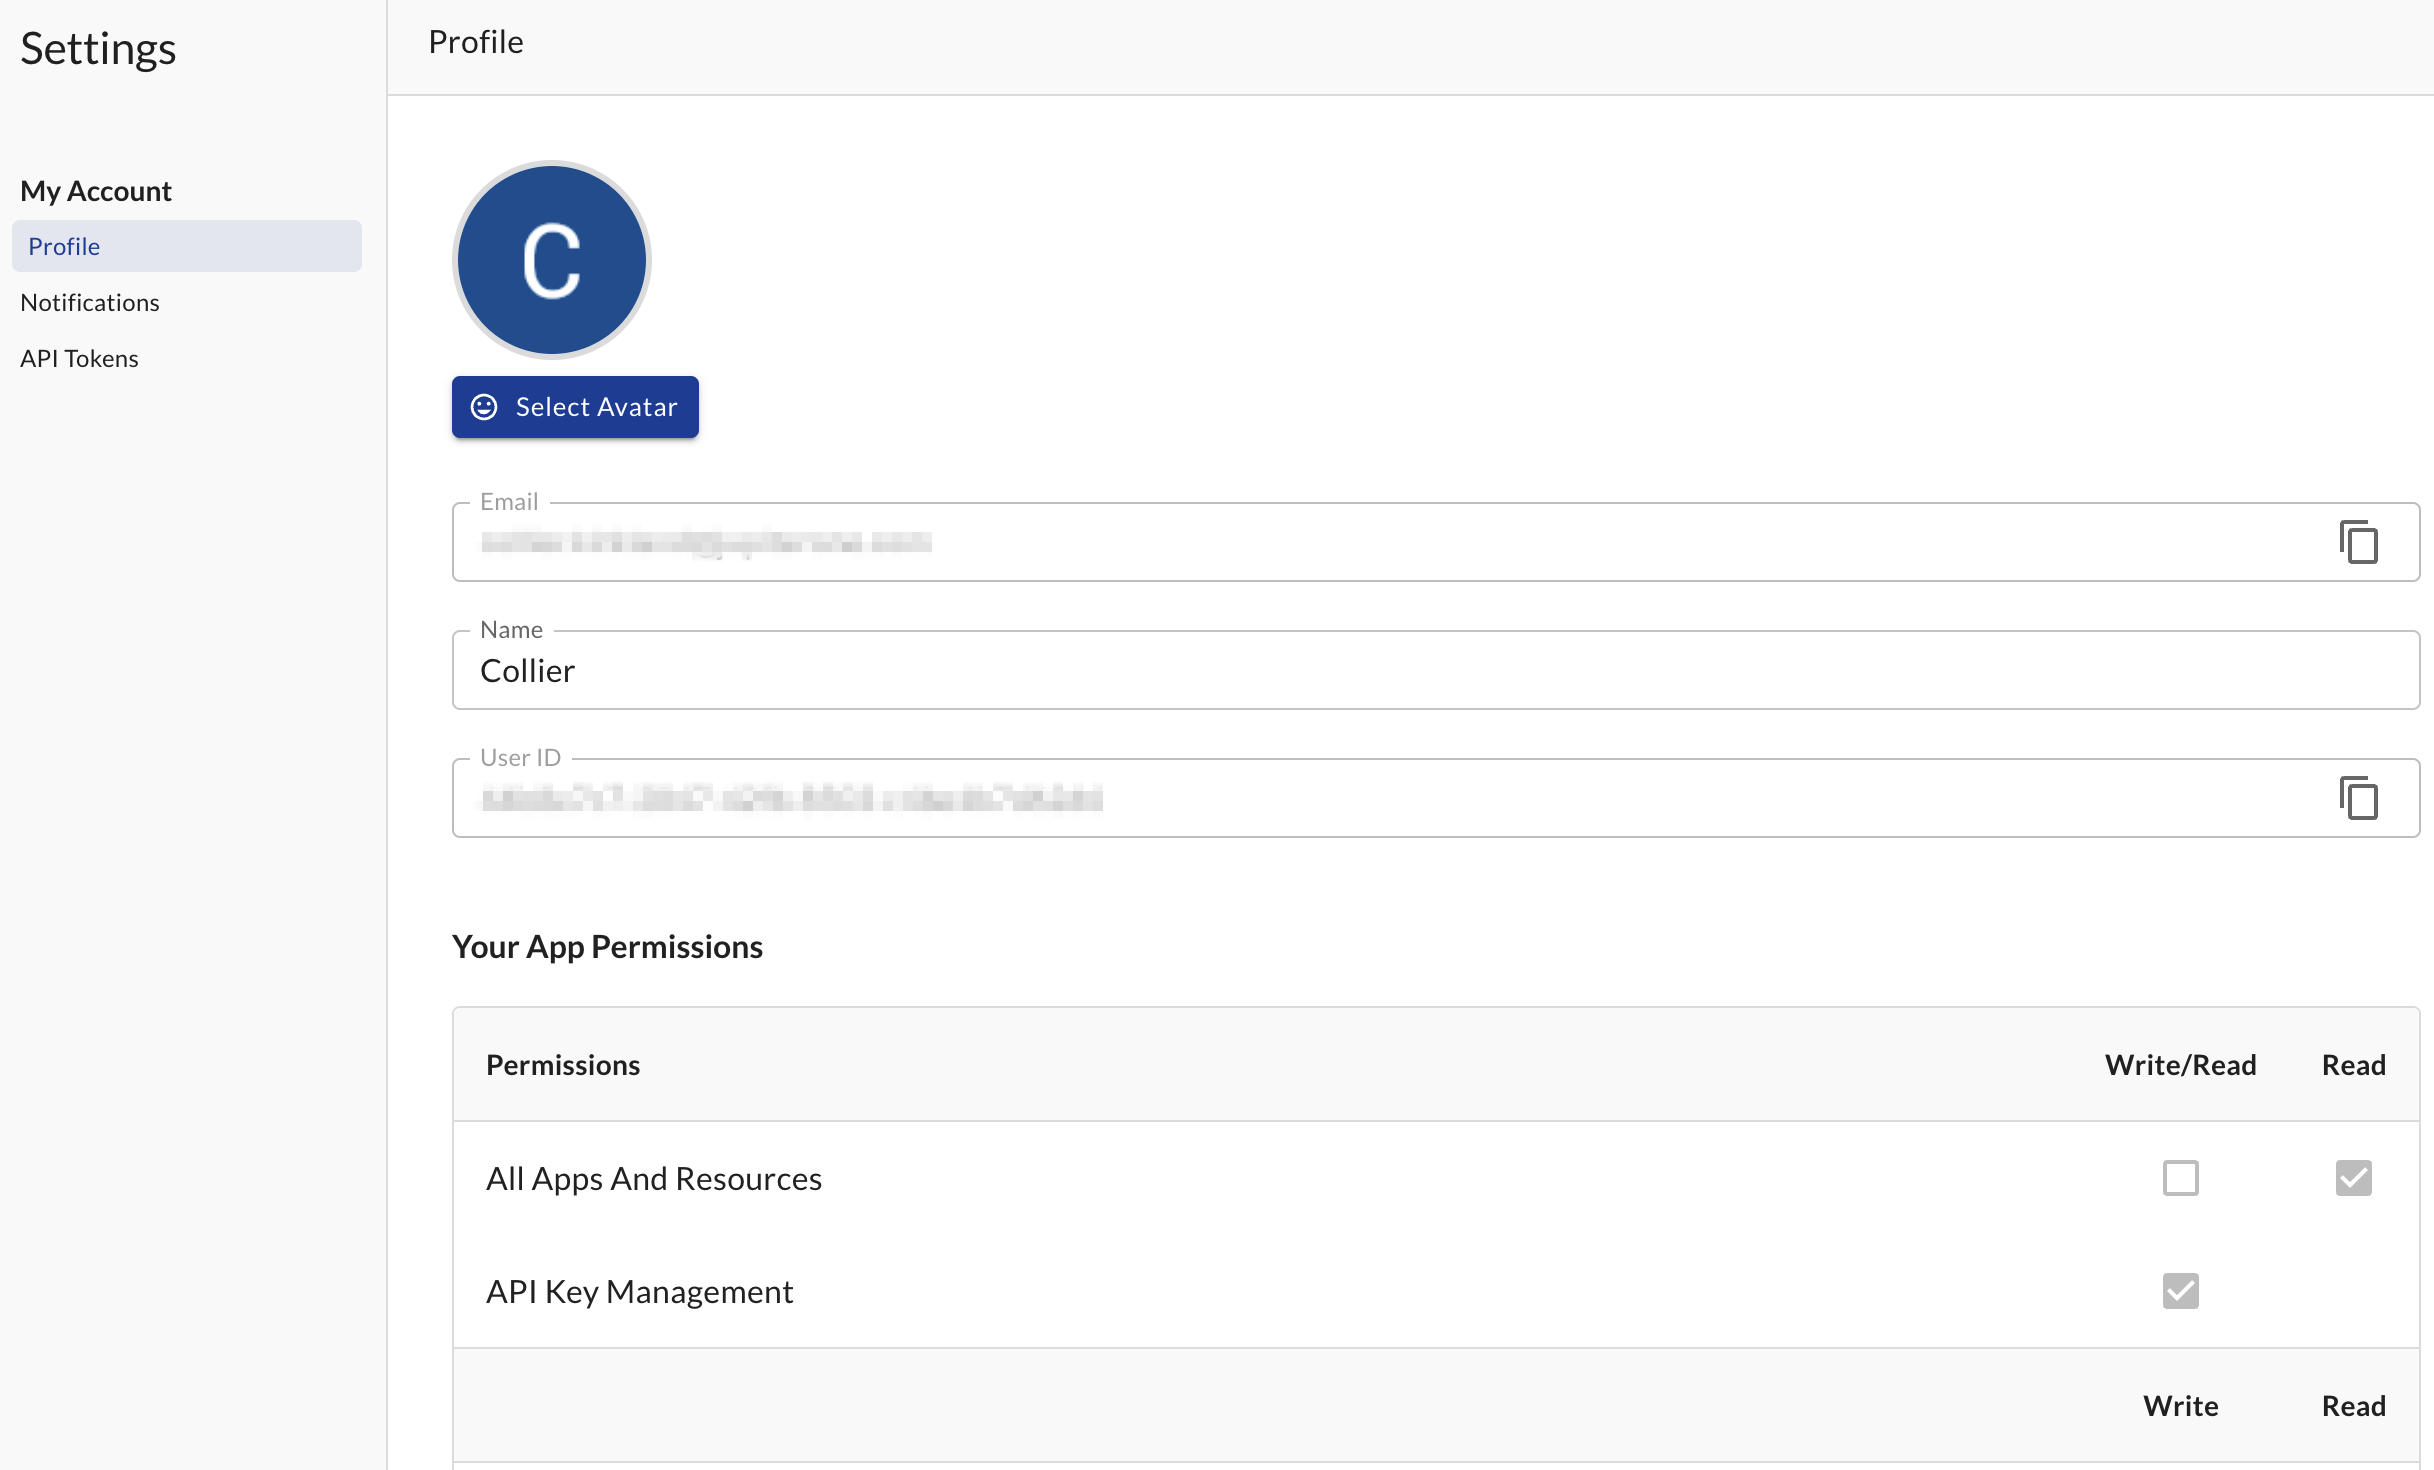Toggle Write/Read checkbox for API Key Management

(2180, 1291)
